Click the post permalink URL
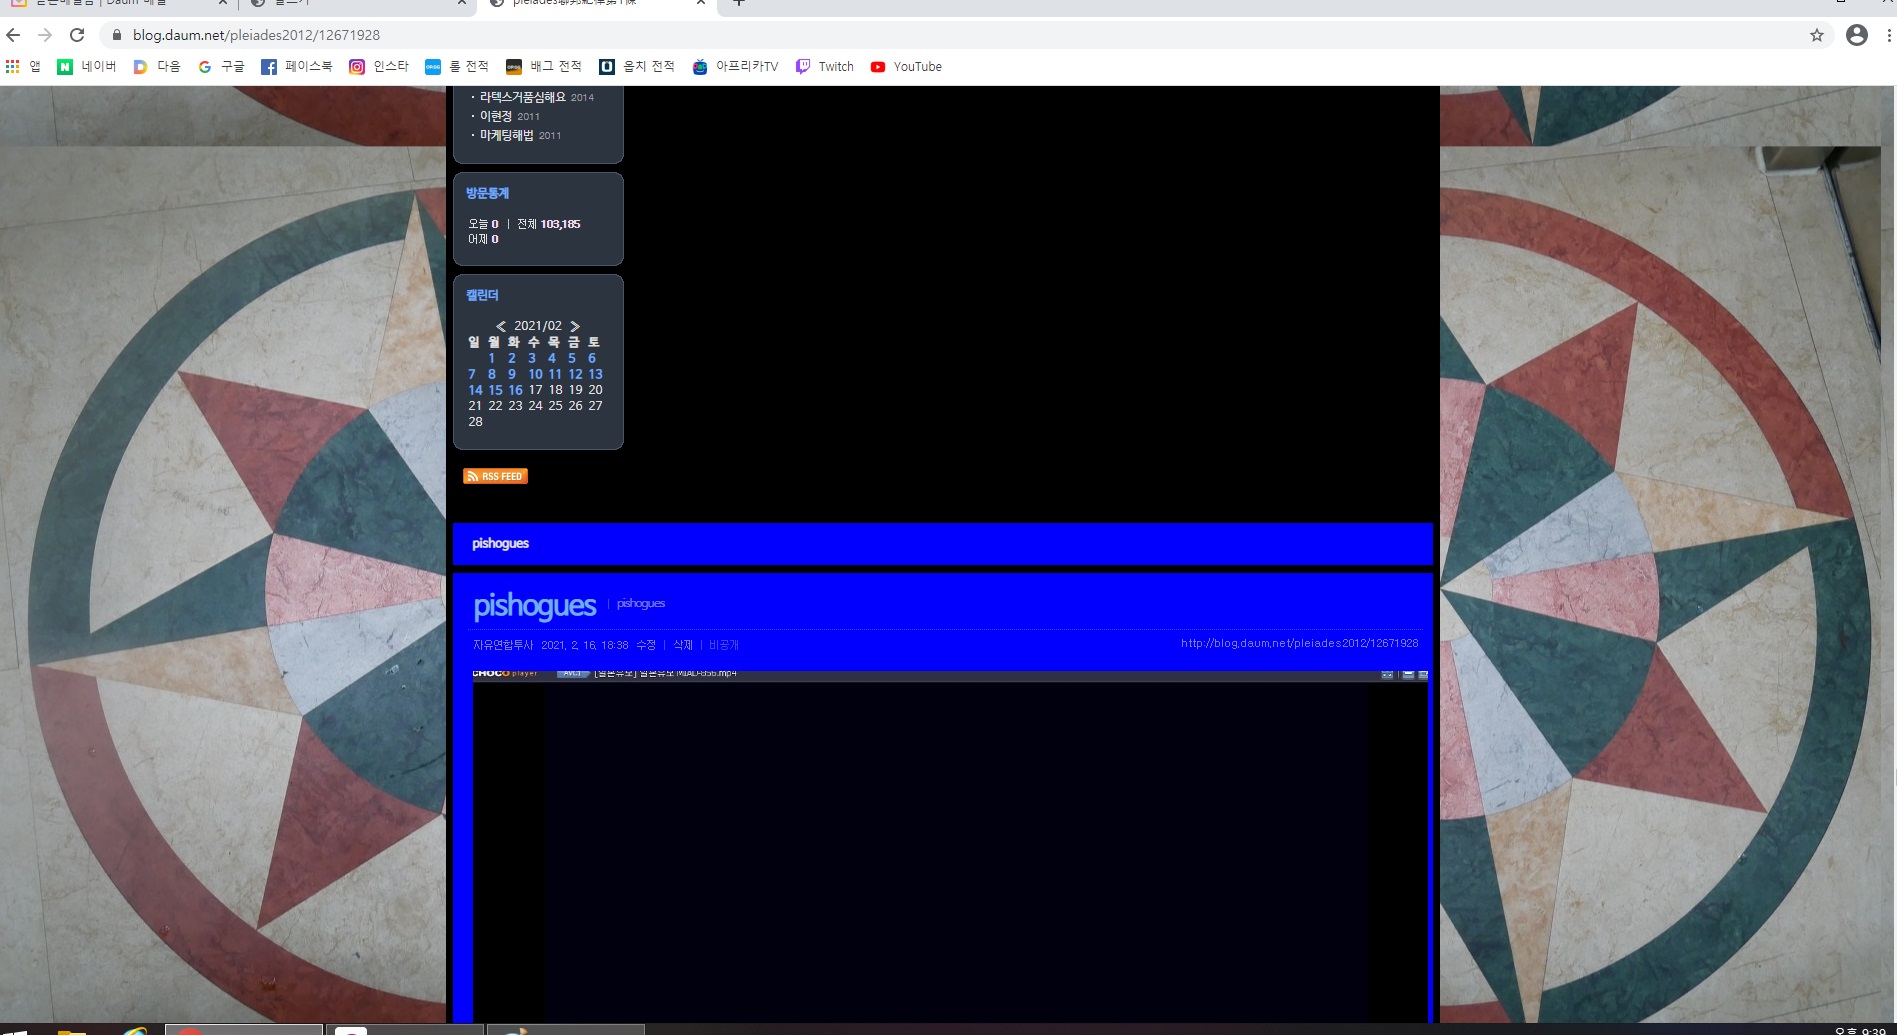Screen dimensions: 1897x1035 coord(1300,643)
